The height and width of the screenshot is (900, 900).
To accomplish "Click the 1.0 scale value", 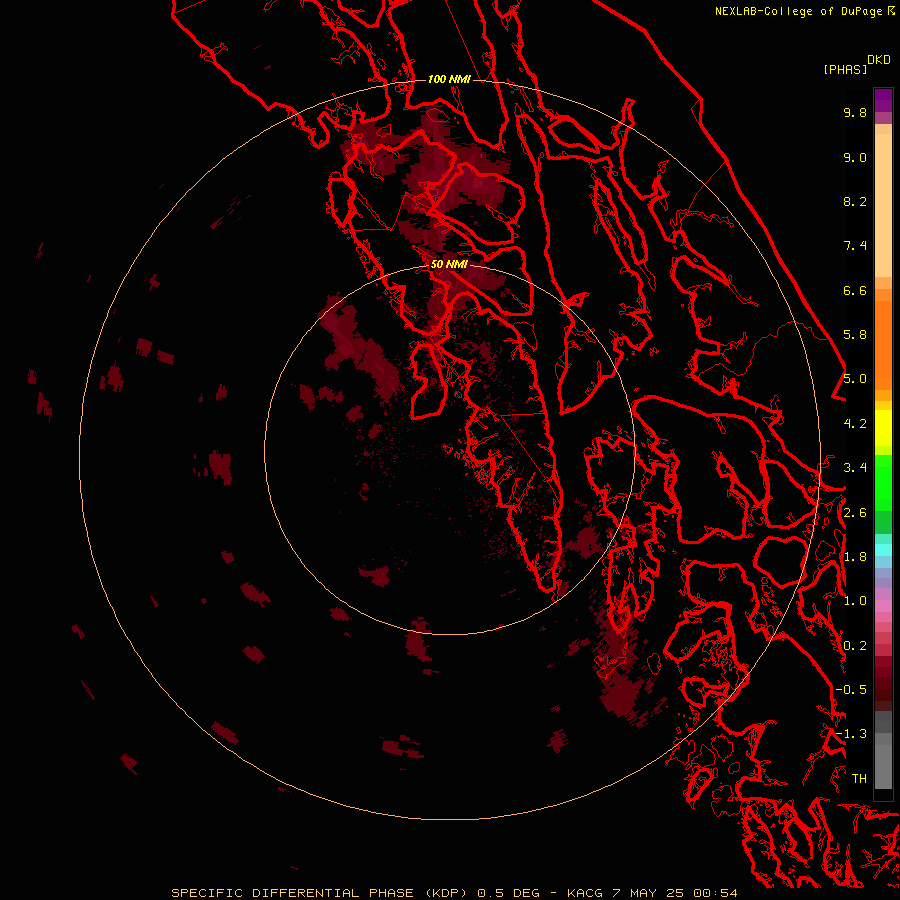I will pos(855,601).
